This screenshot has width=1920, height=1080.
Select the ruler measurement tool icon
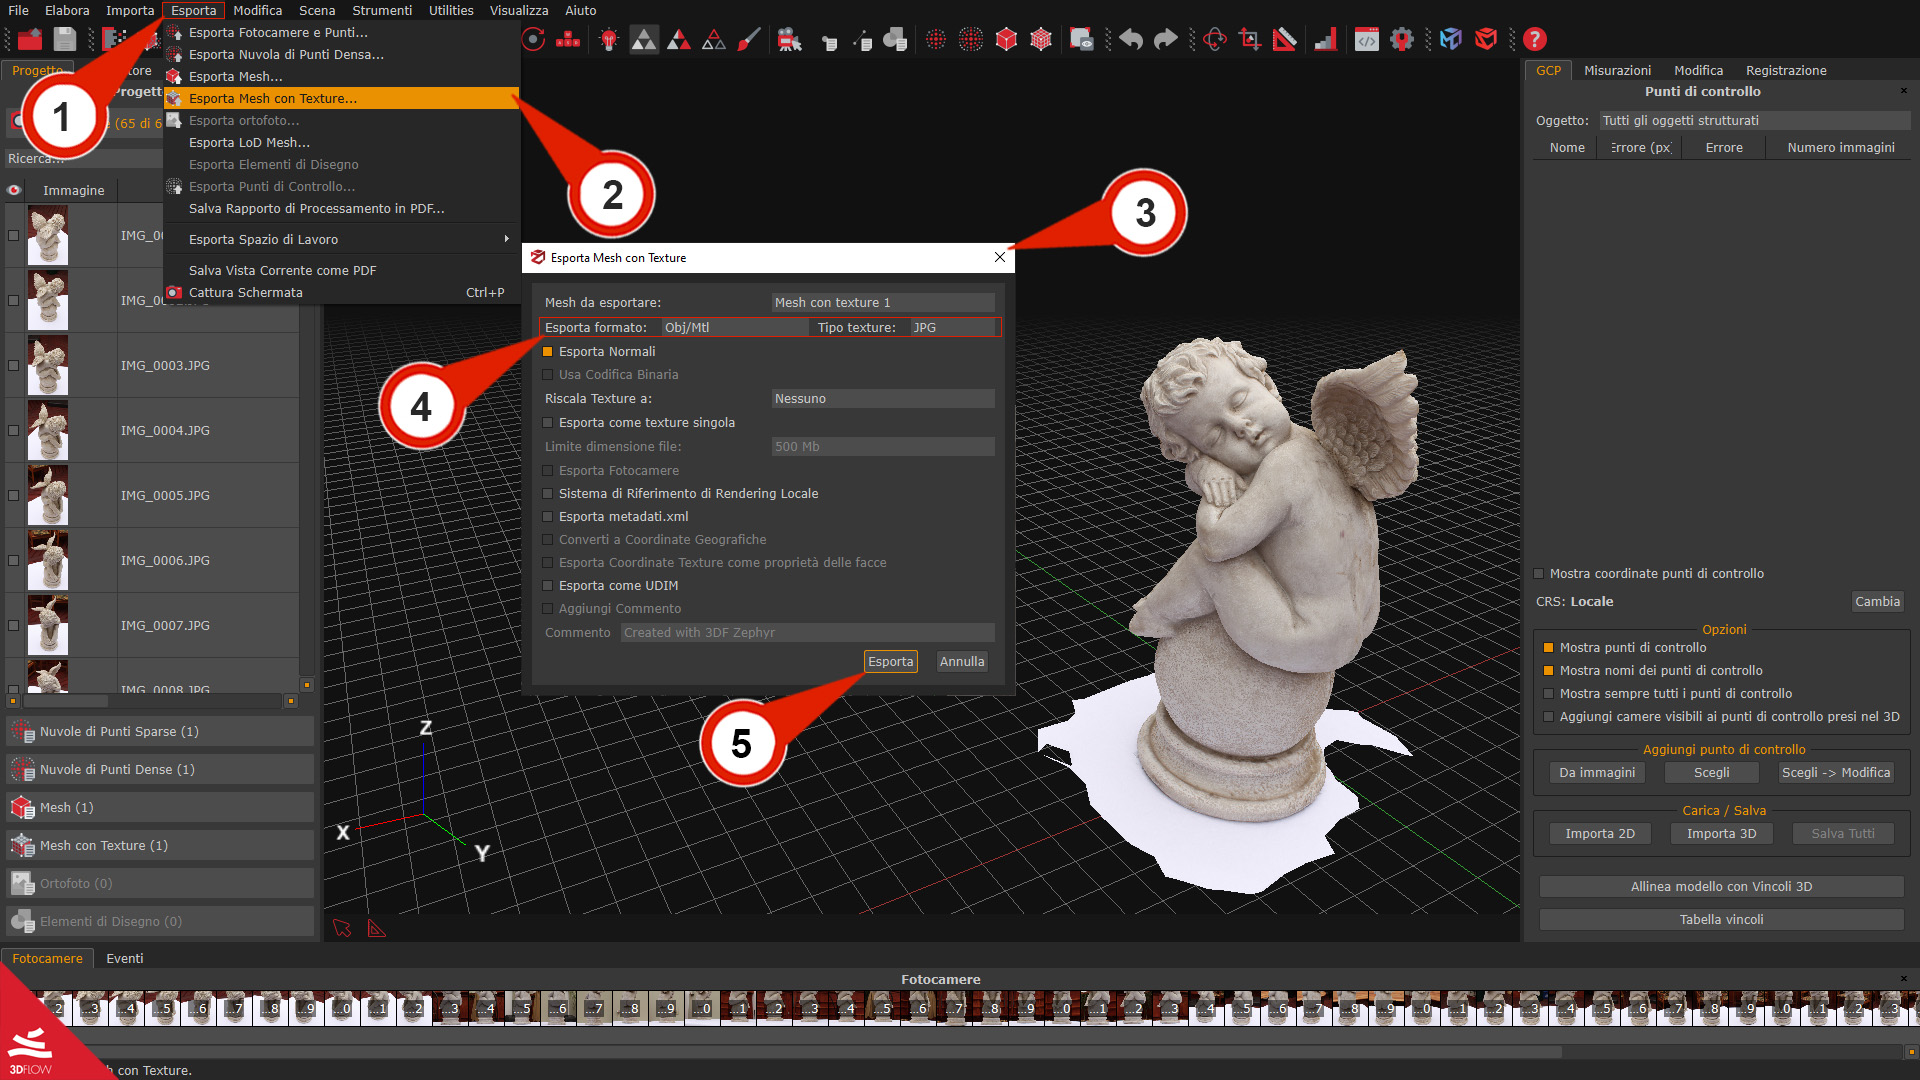[x=1285, y=40]
